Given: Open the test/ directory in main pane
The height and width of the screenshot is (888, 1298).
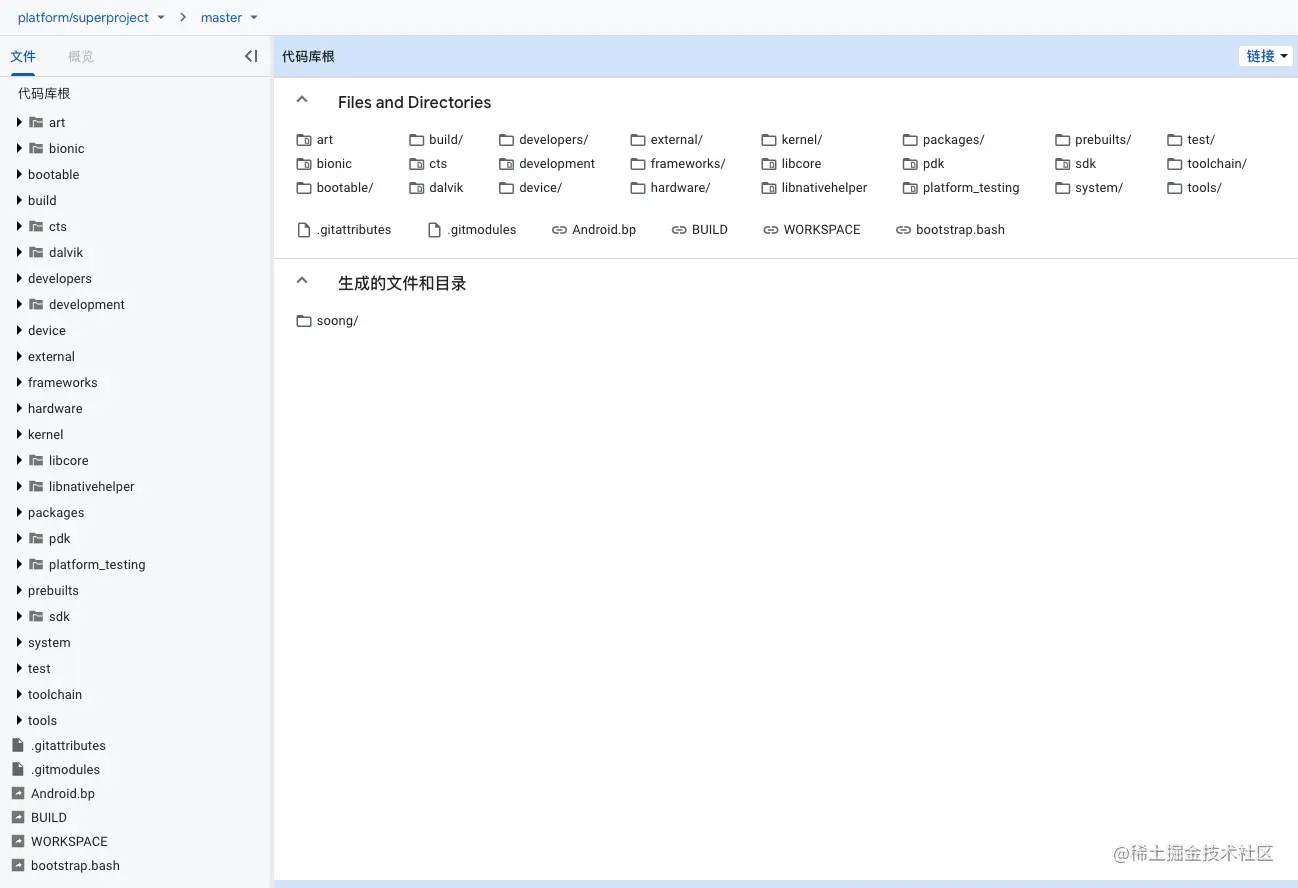Looking at the screenshot, I should coord(1201,140).
